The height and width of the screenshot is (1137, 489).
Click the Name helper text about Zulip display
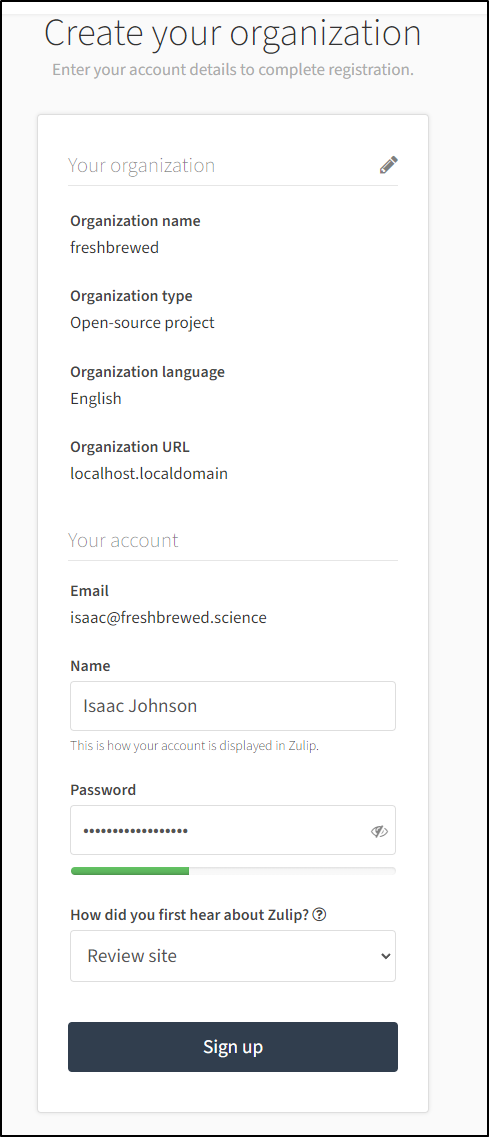194,745
